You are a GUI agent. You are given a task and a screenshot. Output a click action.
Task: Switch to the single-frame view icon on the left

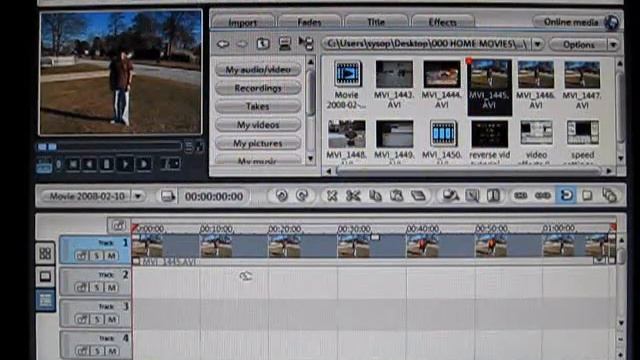tap(45, 276)
